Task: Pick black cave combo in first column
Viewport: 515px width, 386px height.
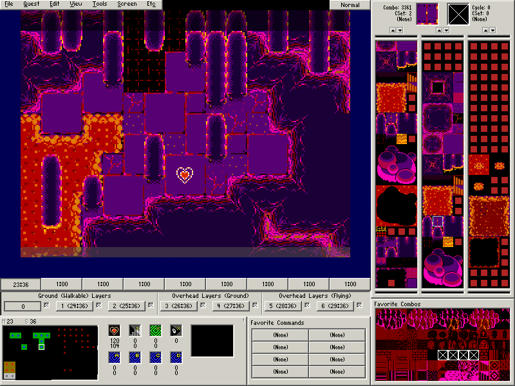Action: [x=396, y=206]
